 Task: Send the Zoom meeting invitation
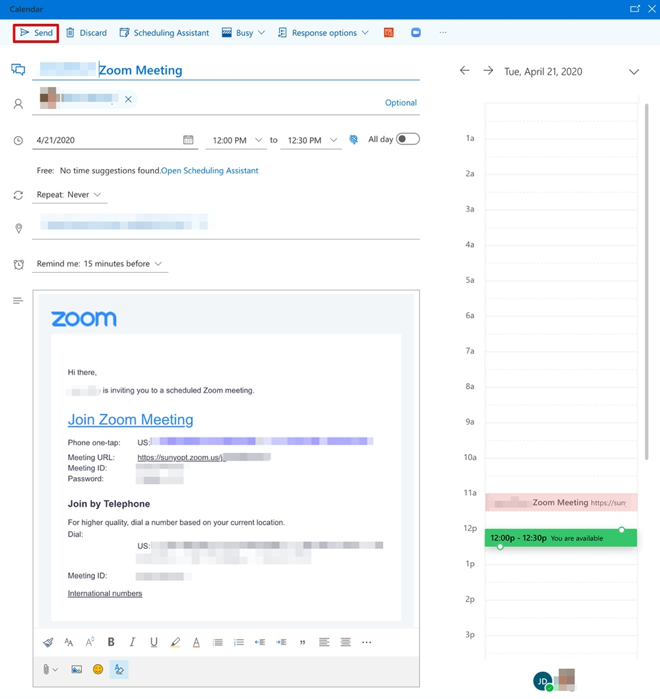[36, 33]
